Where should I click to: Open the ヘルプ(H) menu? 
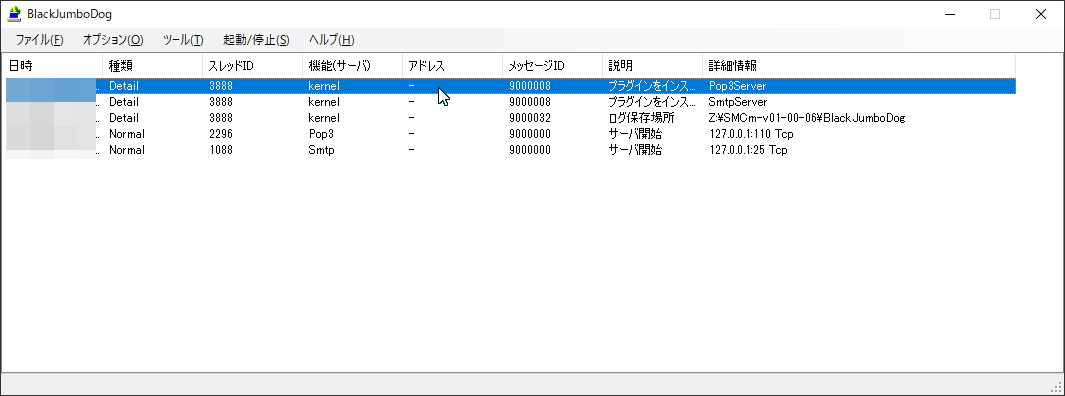click(331, 40)
